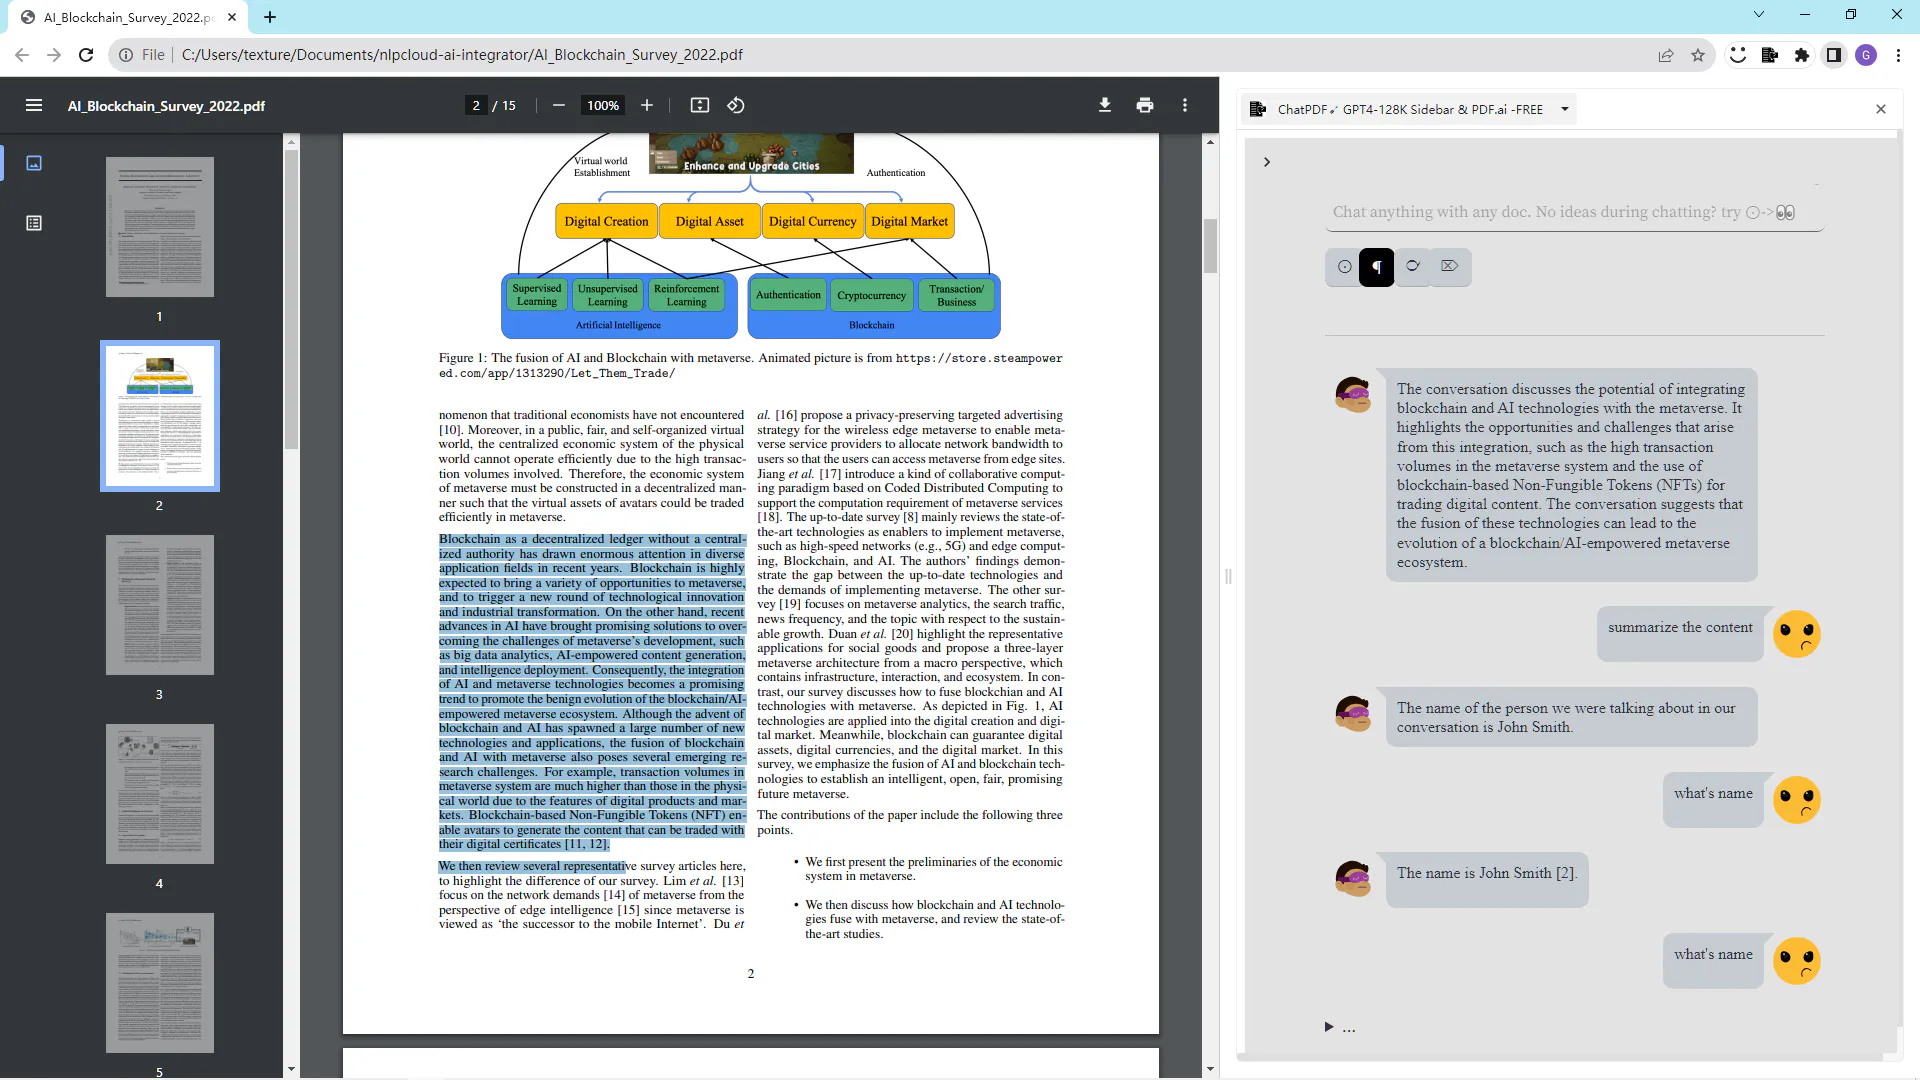
Task: Open the browser extensions puzzle menu
Action: tap(1802, 55)
